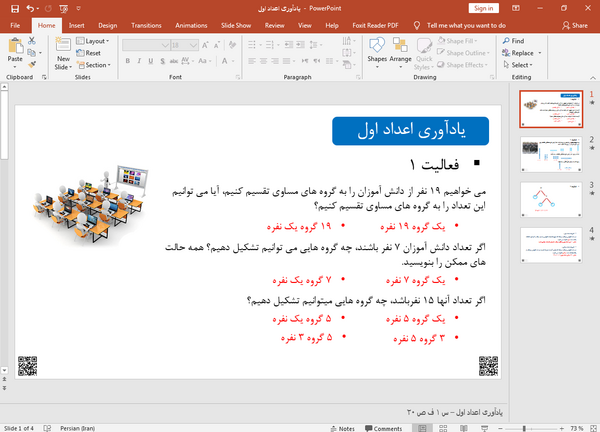Customize Quick Access Toolbar dropdown
Screen dimensions: 600x432
[x=78, y=8]
